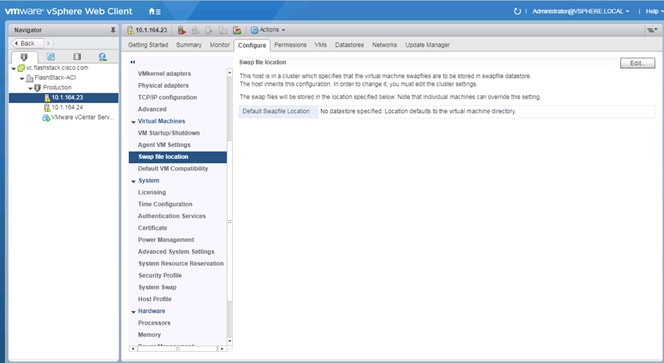The image size is (664, 363).
Task: Open Physical adapters settings
Action: click(163, 86)
